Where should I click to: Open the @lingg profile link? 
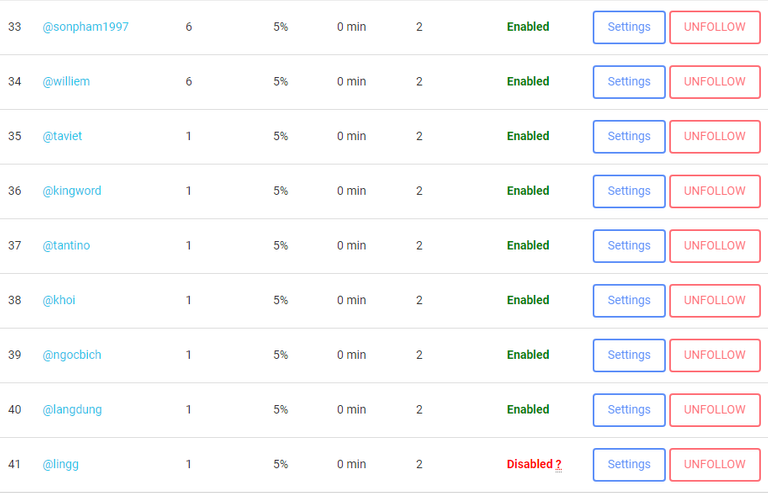(60, 464)
